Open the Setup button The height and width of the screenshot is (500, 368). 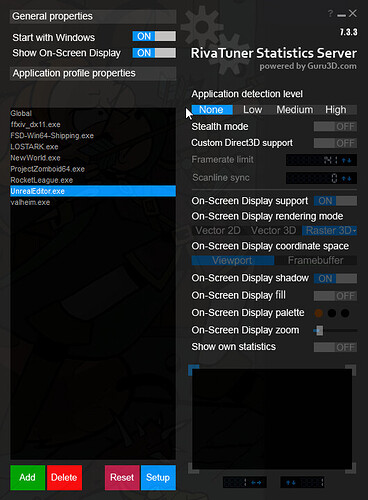point(158,477)
